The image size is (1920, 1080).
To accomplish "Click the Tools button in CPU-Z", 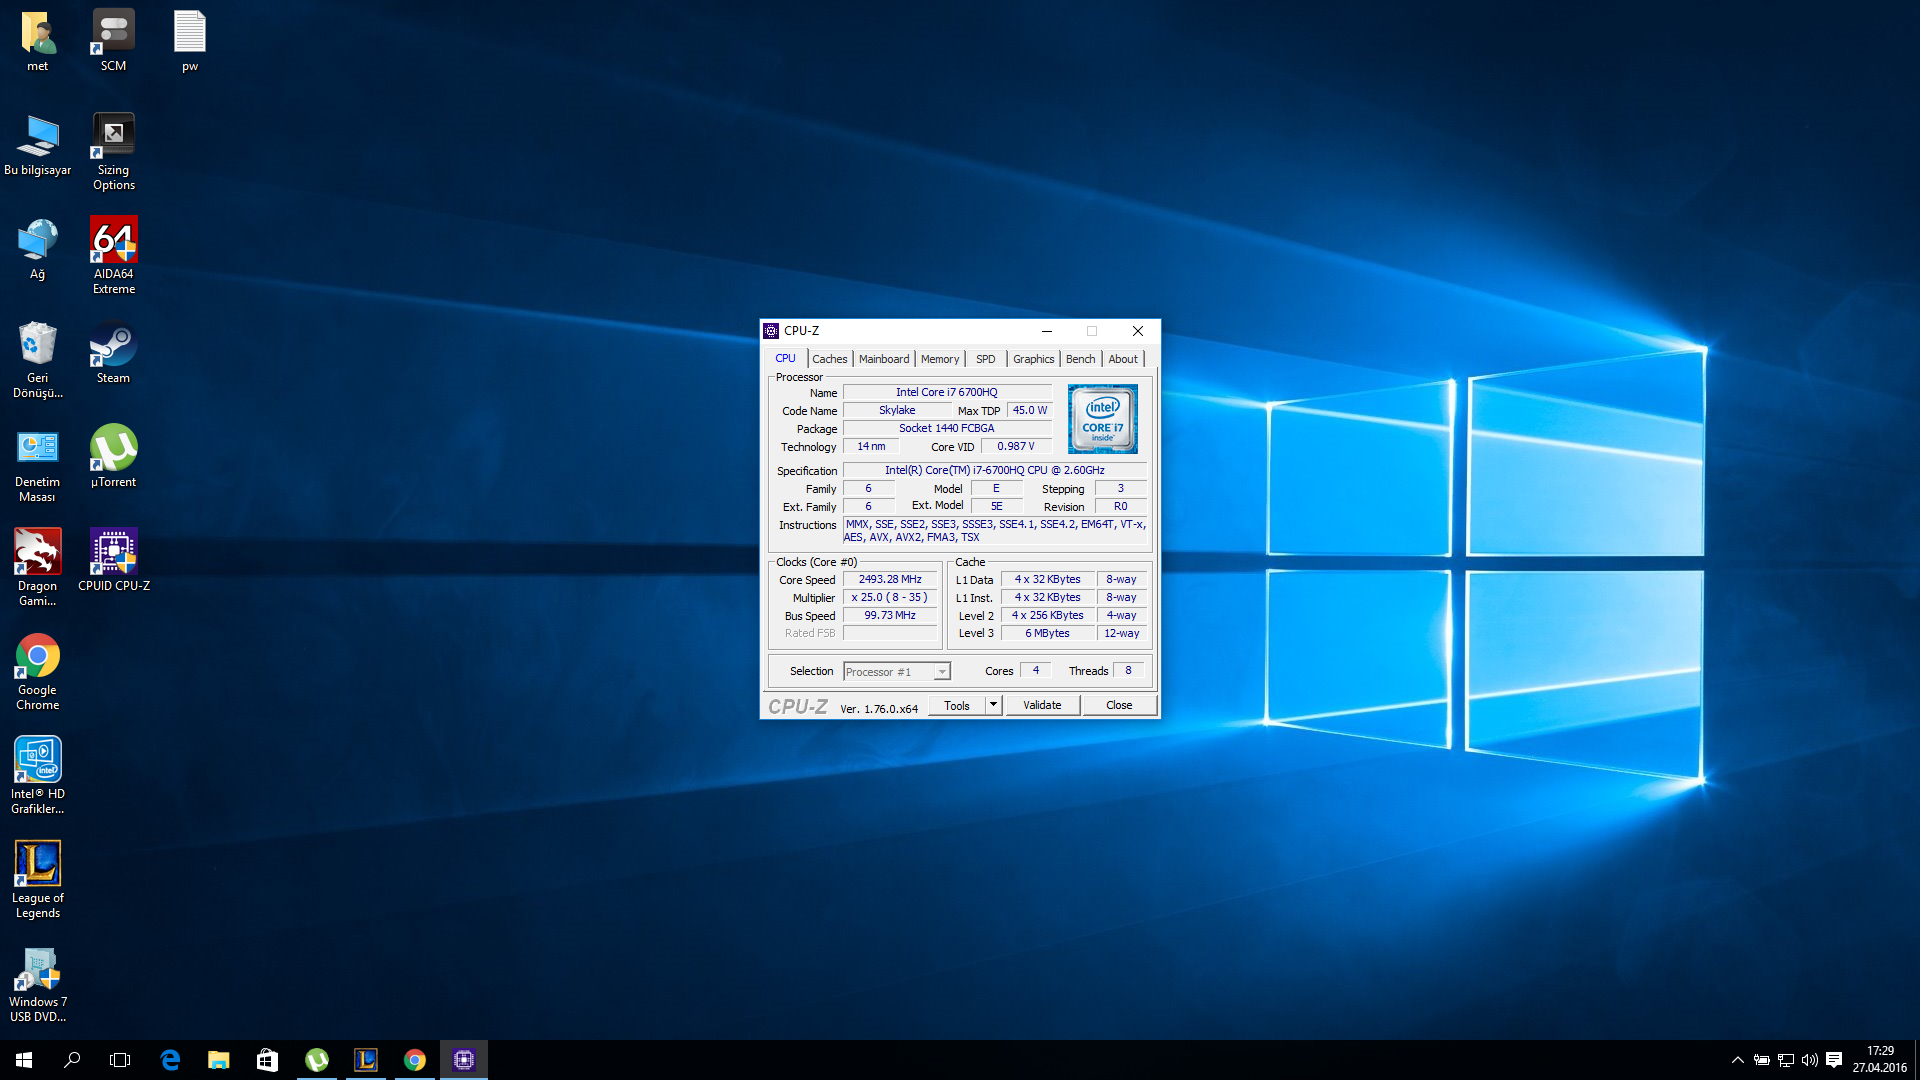I will pos(957,705).
